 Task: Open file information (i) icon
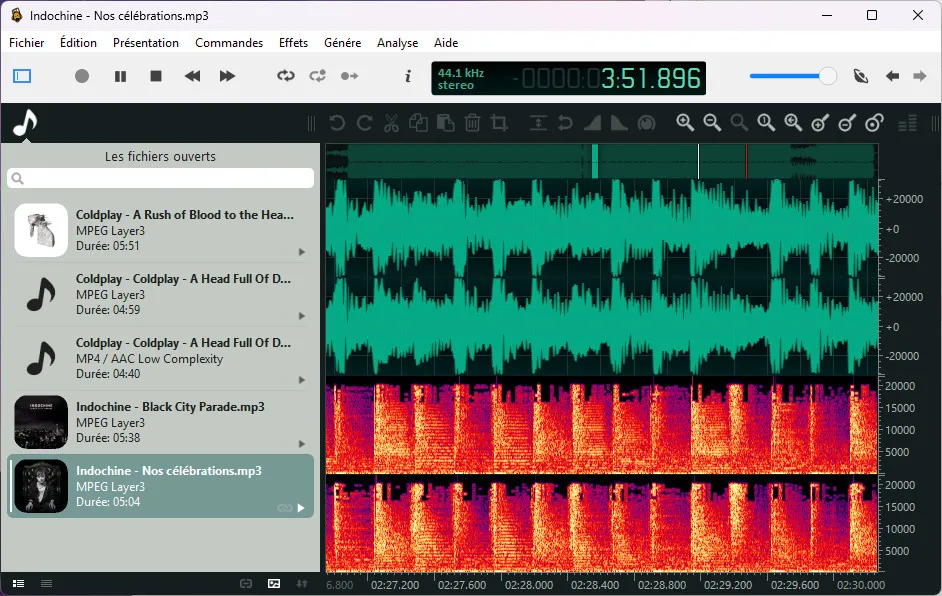coord(408,76)
